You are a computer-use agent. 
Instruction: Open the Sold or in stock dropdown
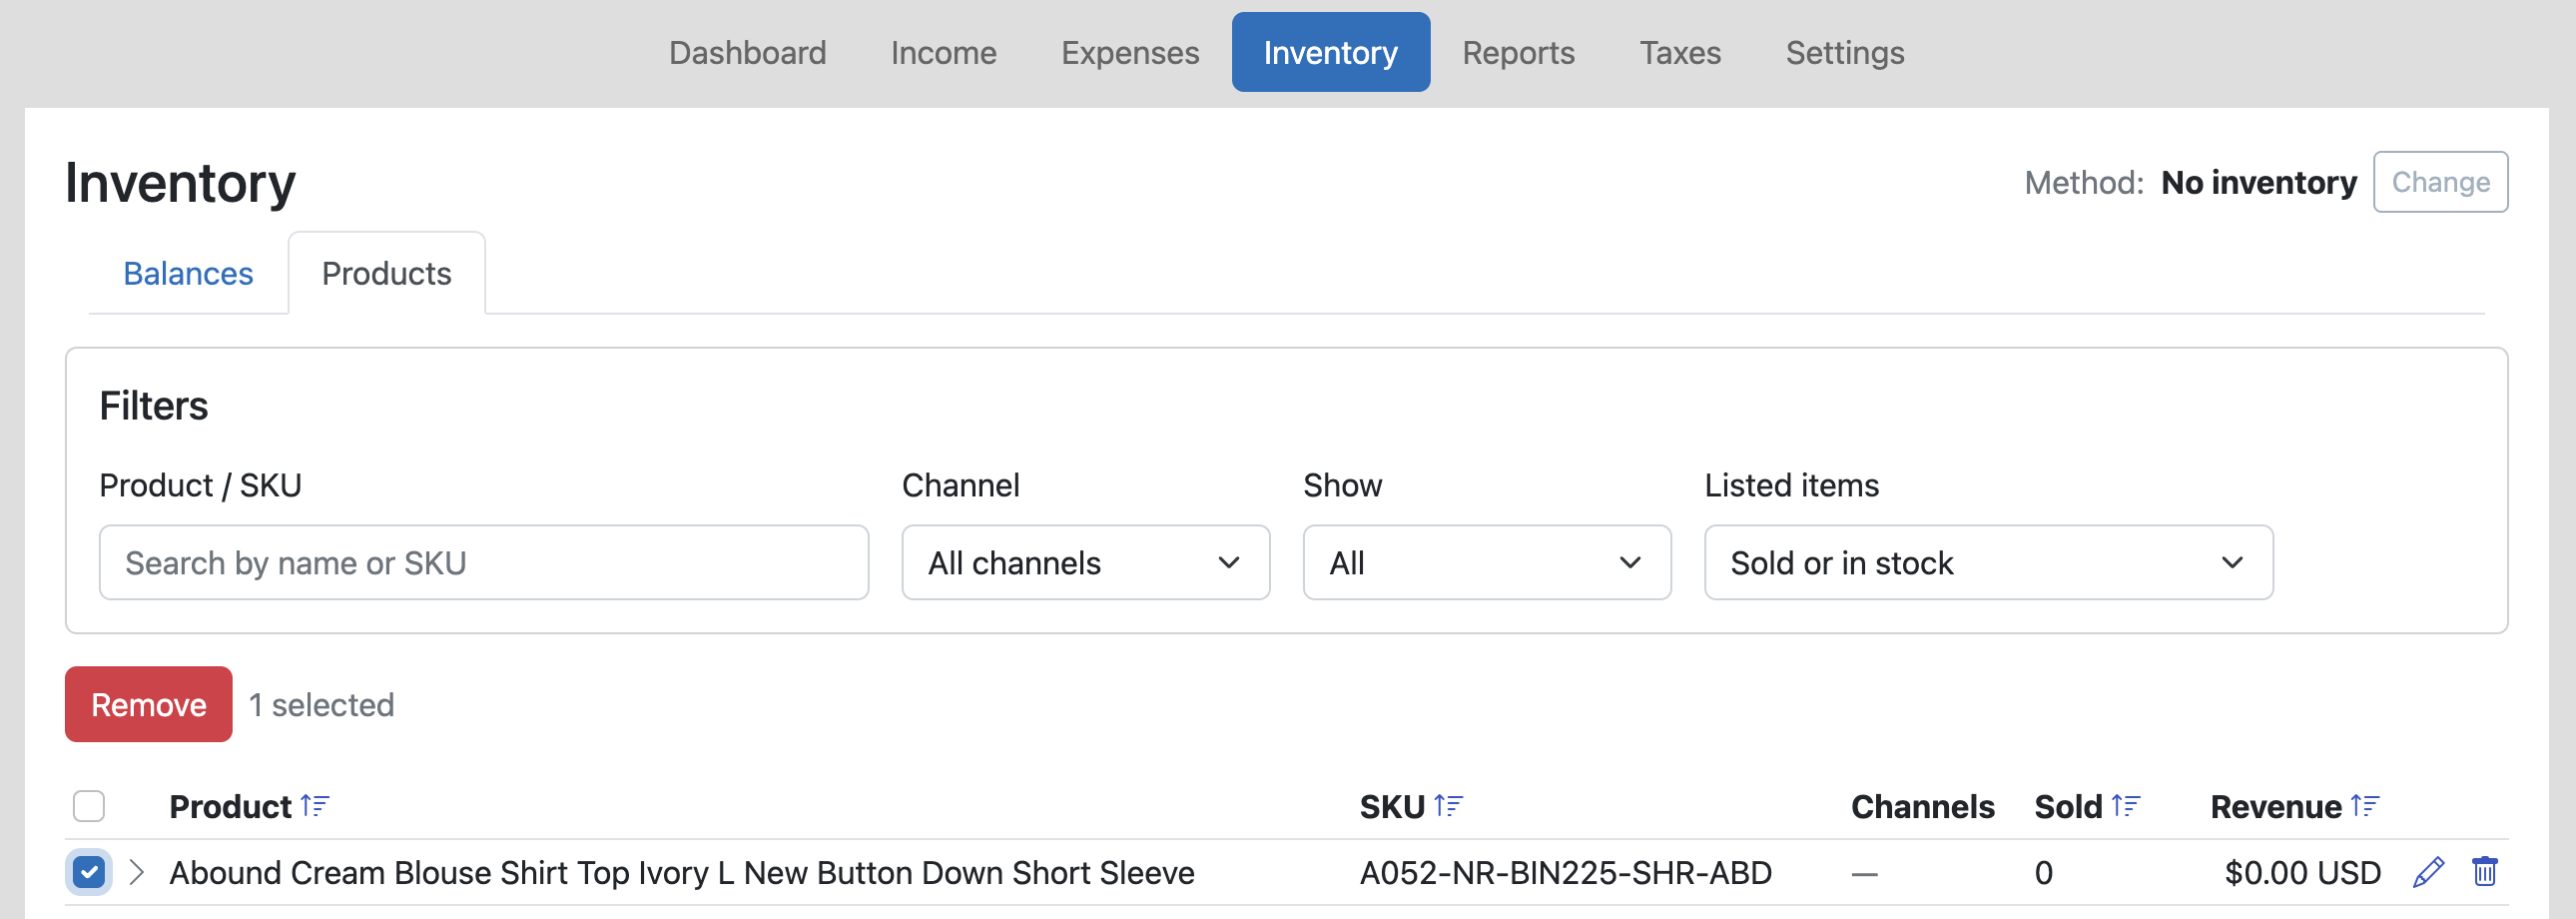pyautogui.click(x=1988, y=562)
